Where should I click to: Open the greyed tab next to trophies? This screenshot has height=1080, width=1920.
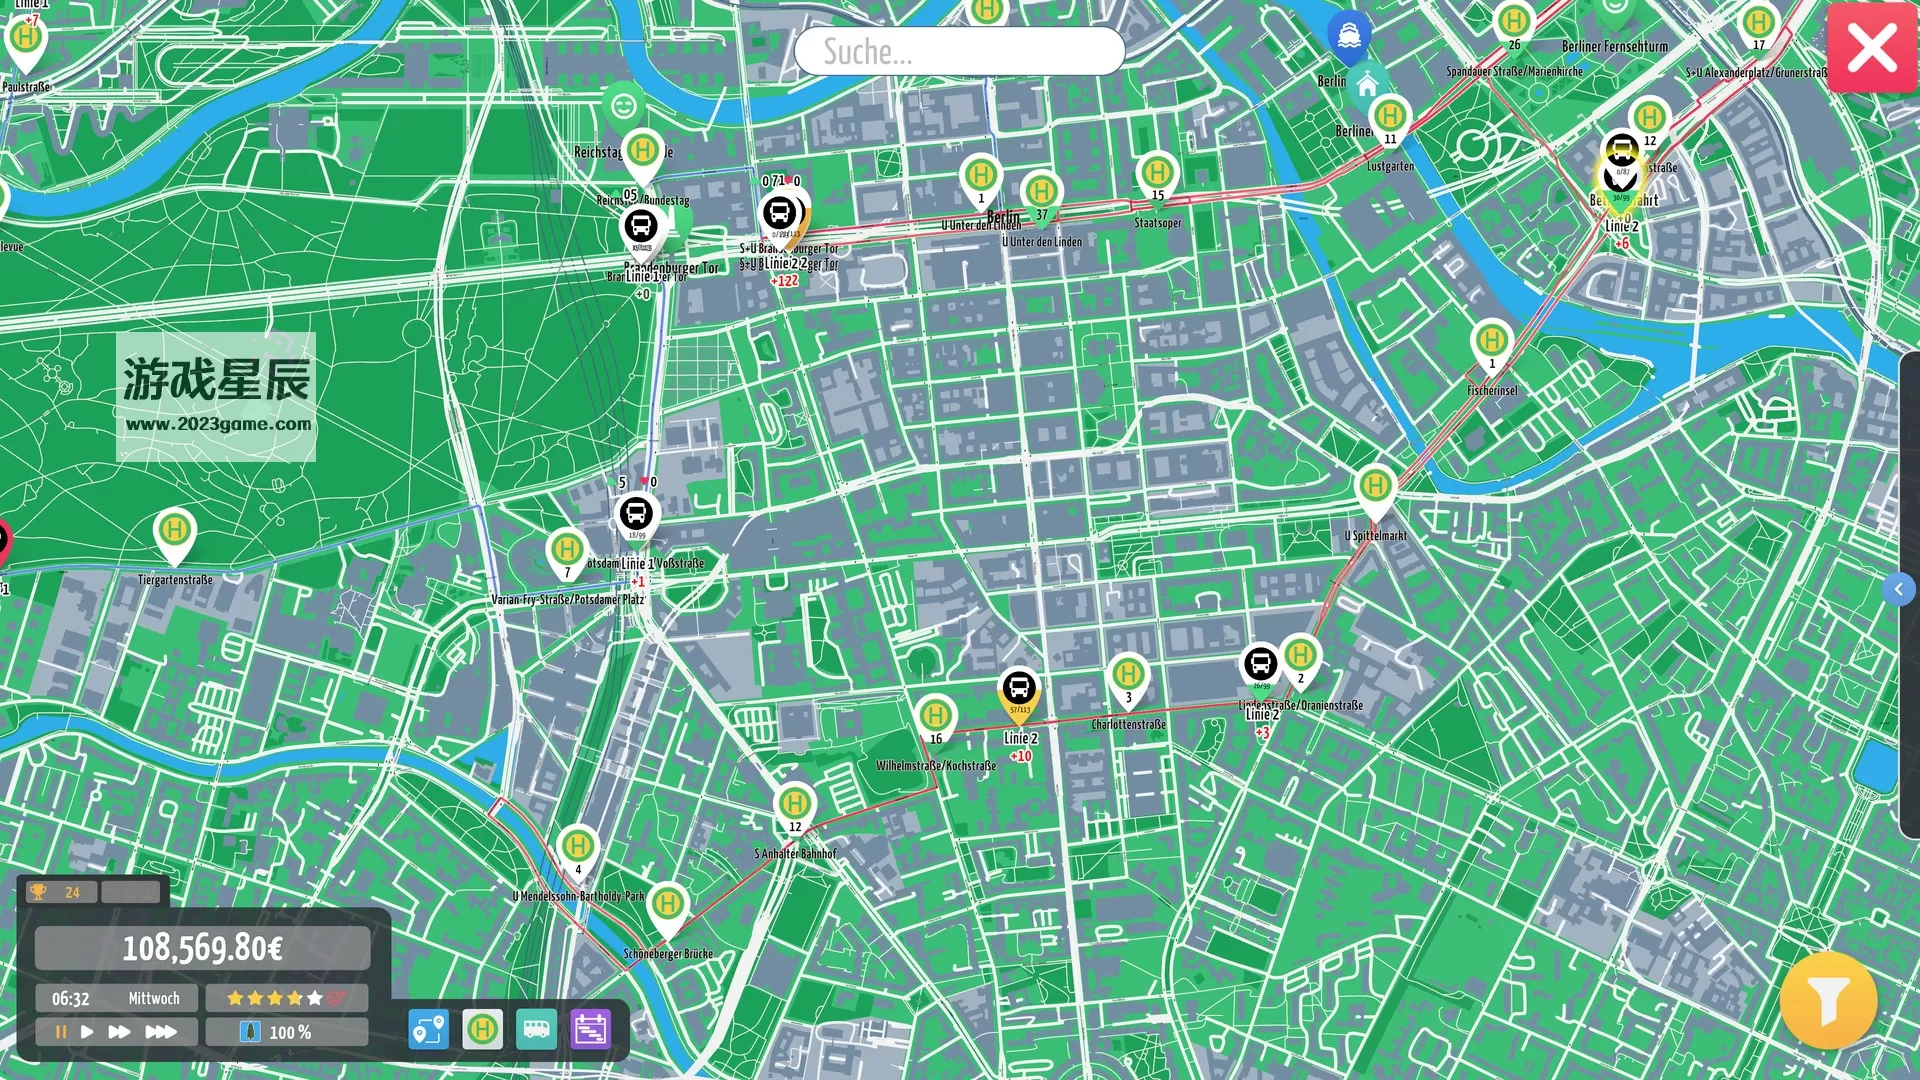click(x=130, y=892)
